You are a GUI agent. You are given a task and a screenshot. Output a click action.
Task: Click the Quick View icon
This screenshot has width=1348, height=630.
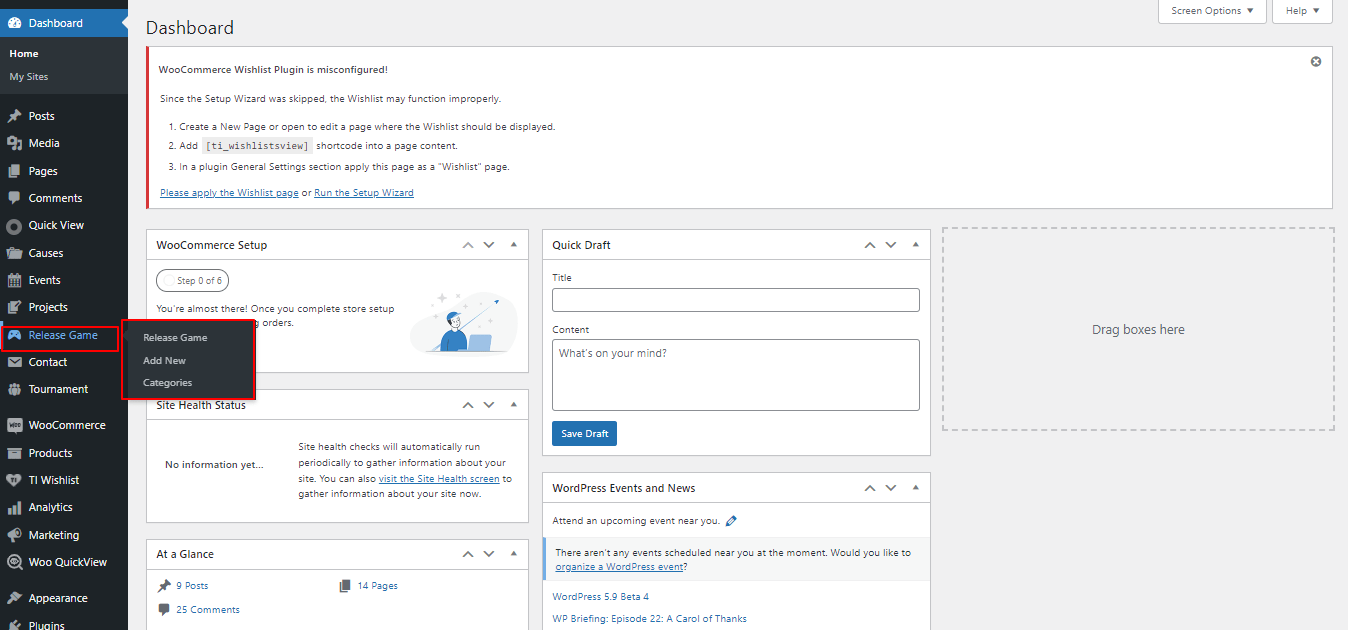tap(14, 226)
